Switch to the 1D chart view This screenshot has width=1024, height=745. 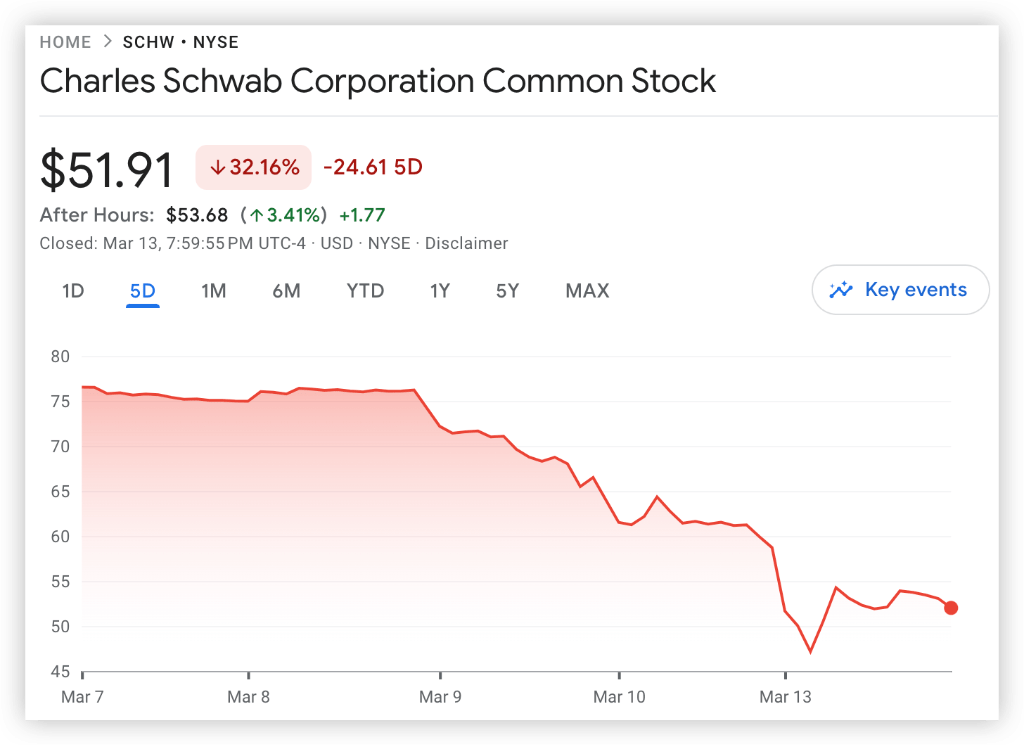pyautogui.click(x=71, y=290)
